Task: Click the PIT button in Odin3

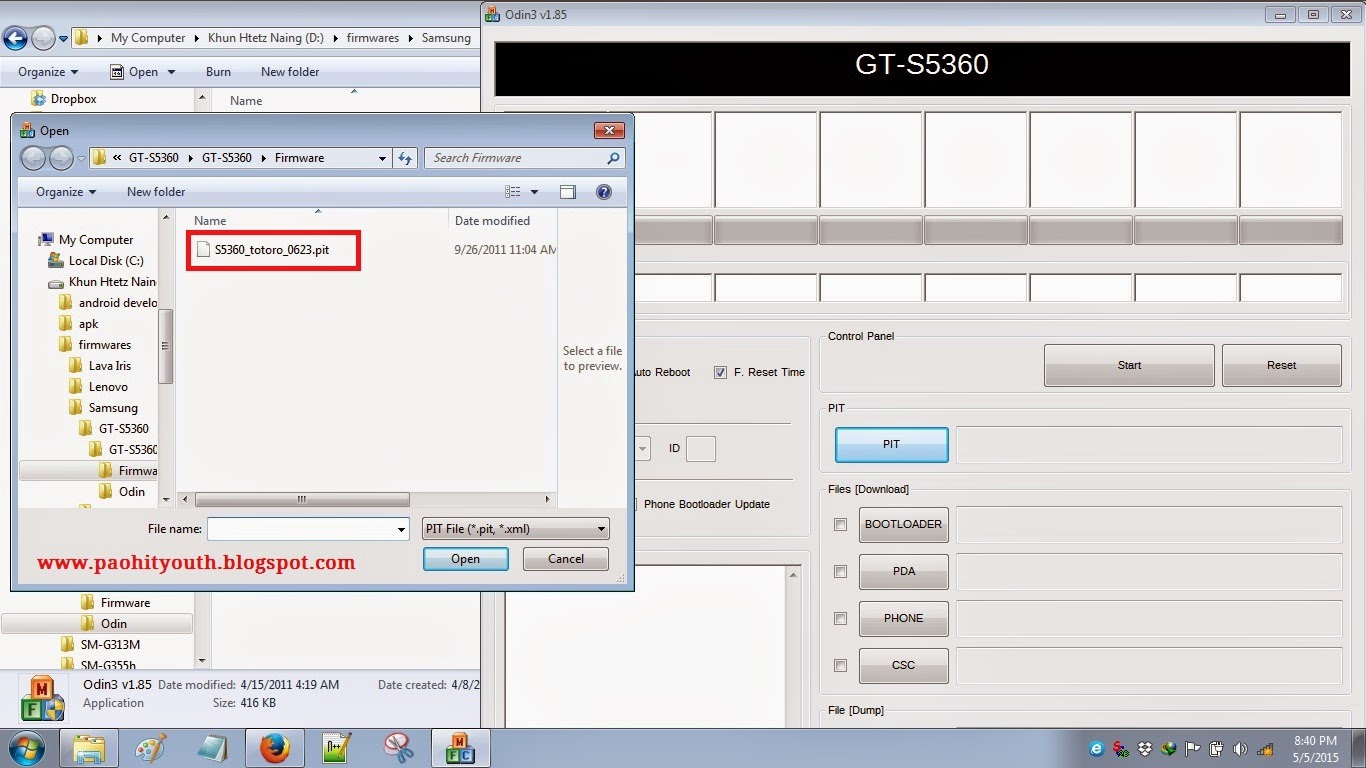Action: 891,444
